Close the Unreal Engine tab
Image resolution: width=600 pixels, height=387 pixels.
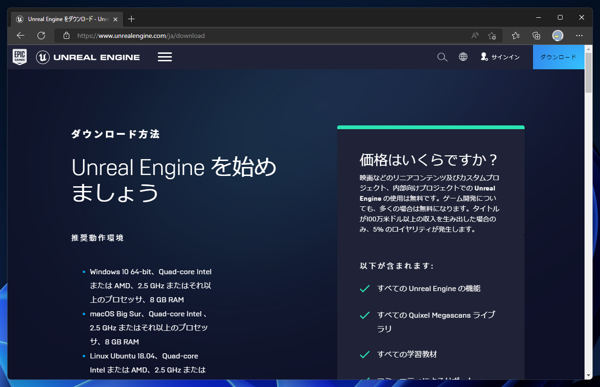click(116, 19)
